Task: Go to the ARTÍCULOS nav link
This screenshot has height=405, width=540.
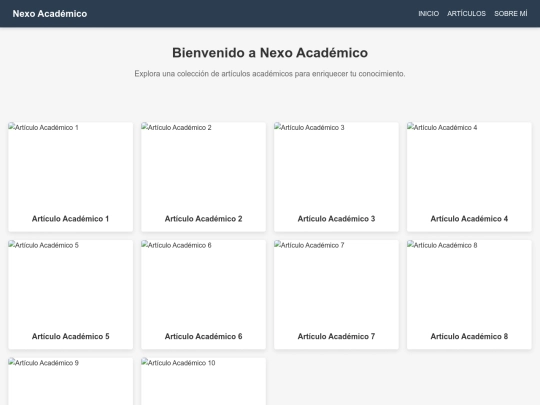Action: pyautogui.click(x=466, y=14)
